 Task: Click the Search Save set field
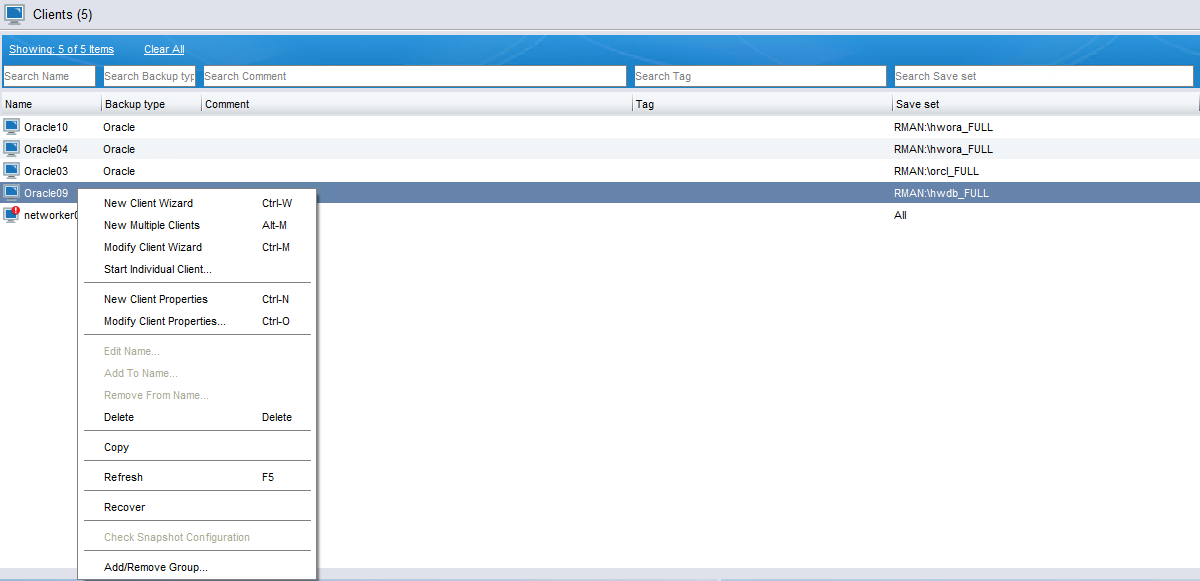(1042, 76)
